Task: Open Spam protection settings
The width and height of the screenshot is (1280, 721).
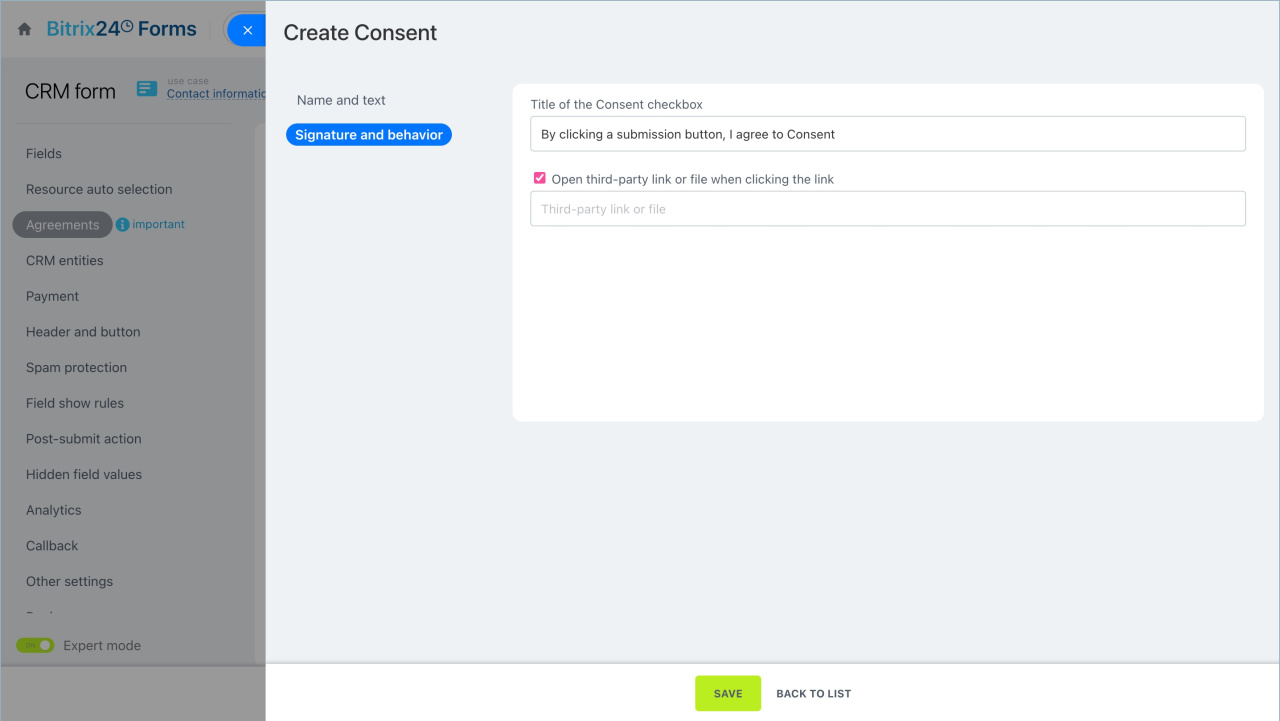Action: click(76, 368)
